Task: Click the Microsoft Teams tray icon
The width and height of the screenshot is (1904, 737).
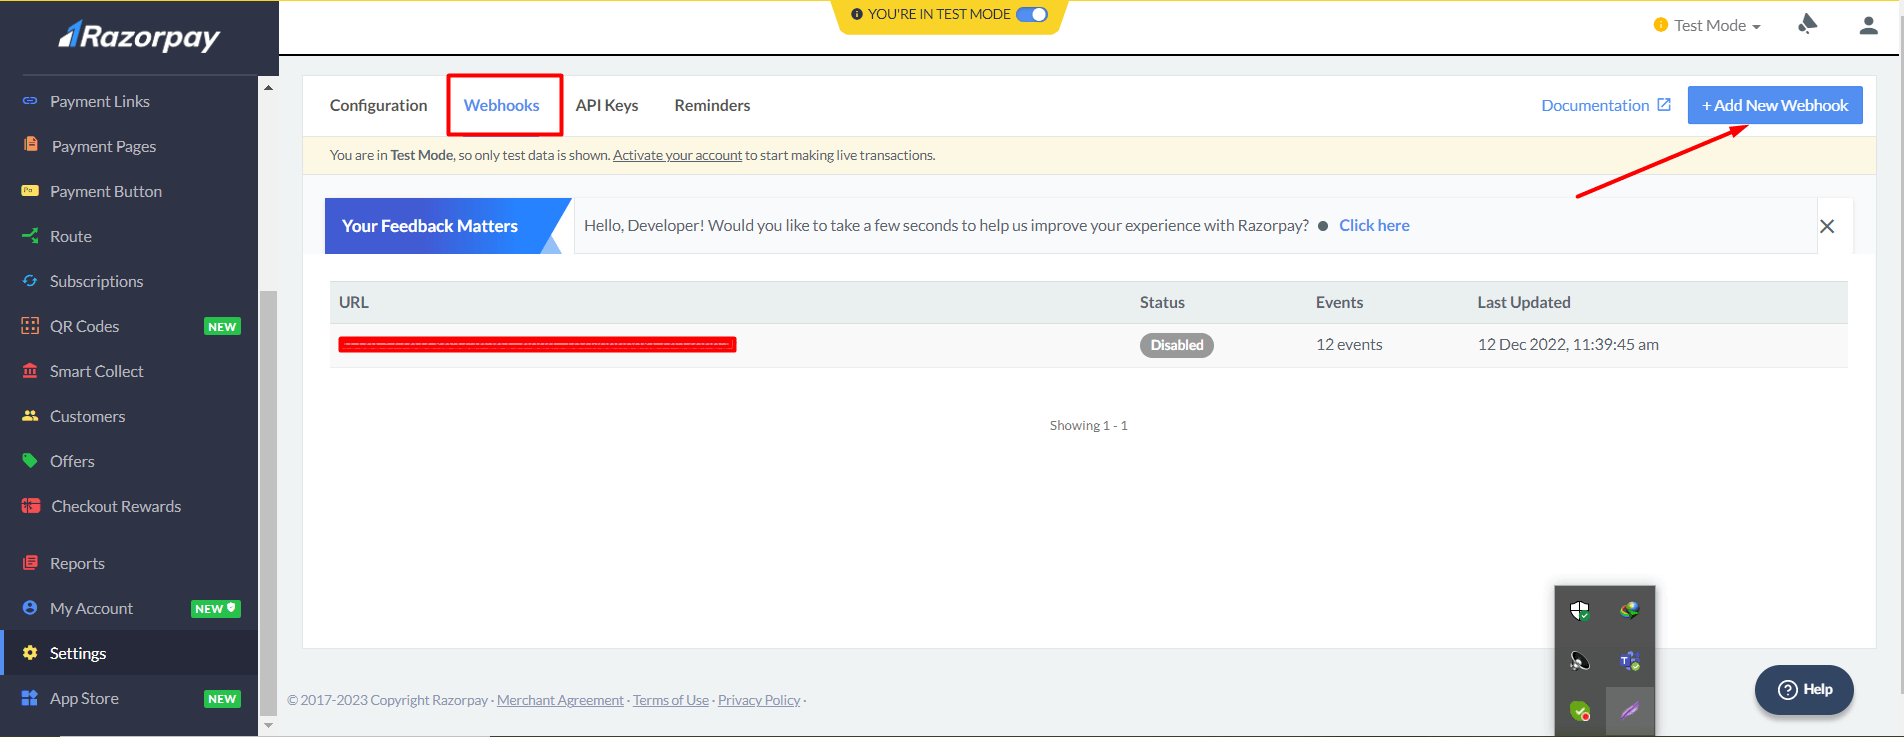Action: pyautogui.click(x=1629, y=661)
